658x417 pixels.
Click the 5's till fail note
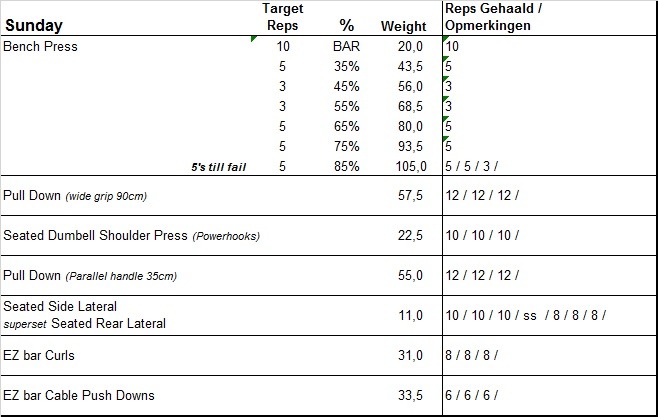[218, 166]
